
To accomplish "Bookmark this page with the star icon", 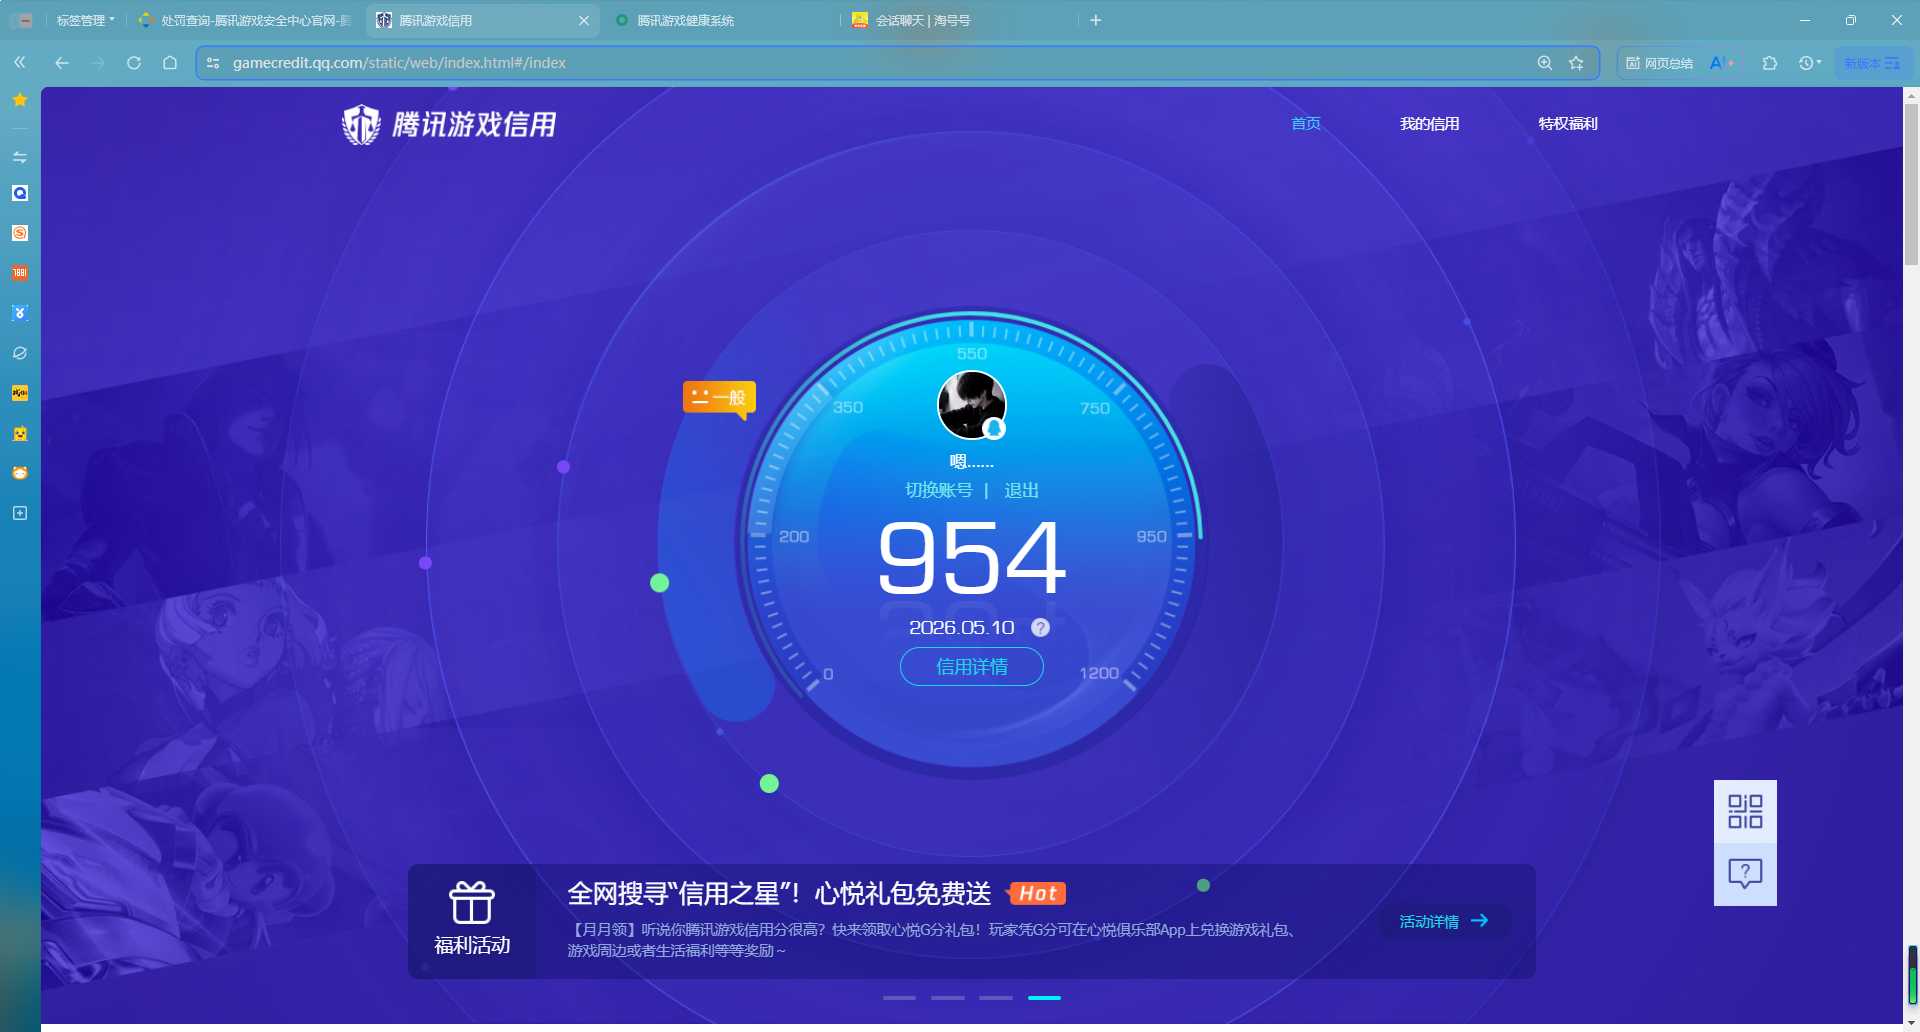I will (1577, 62).
